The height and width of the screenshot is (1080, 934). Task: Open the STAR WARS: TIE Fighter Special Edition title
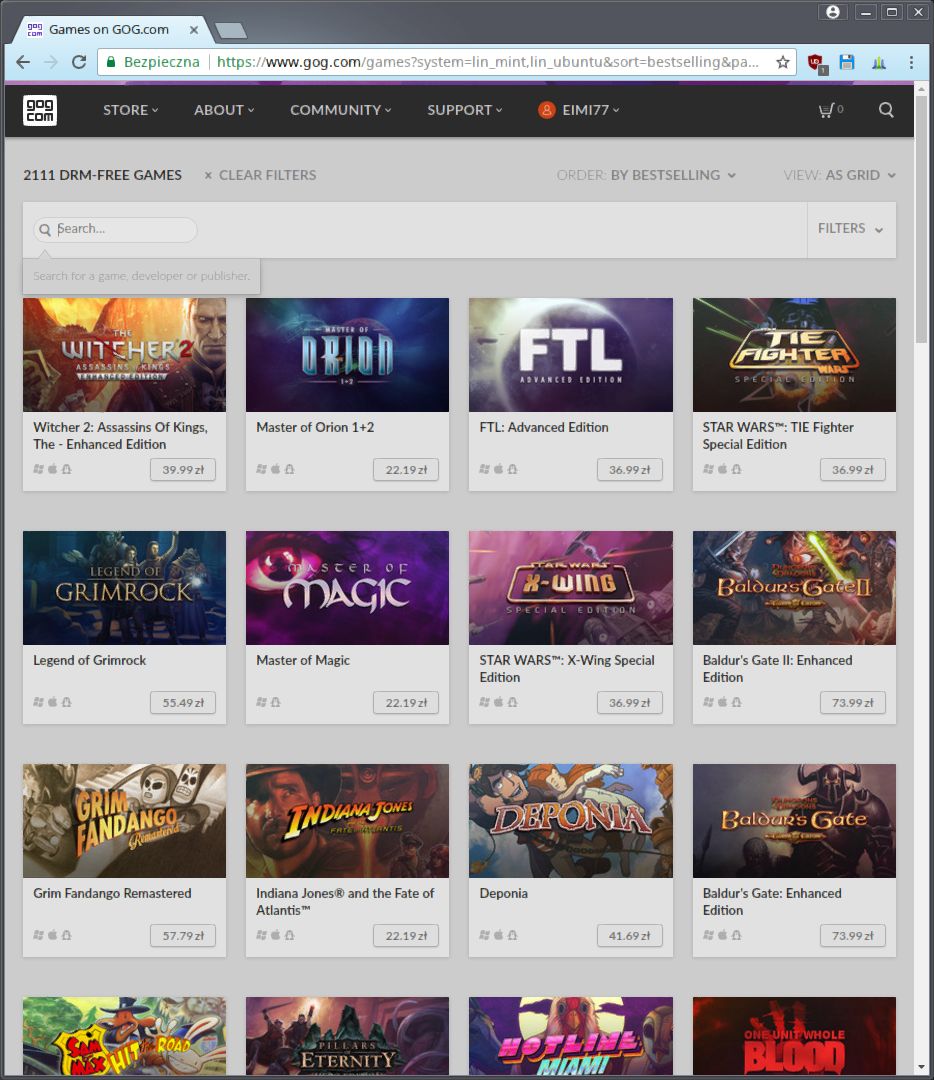[778, 436]
